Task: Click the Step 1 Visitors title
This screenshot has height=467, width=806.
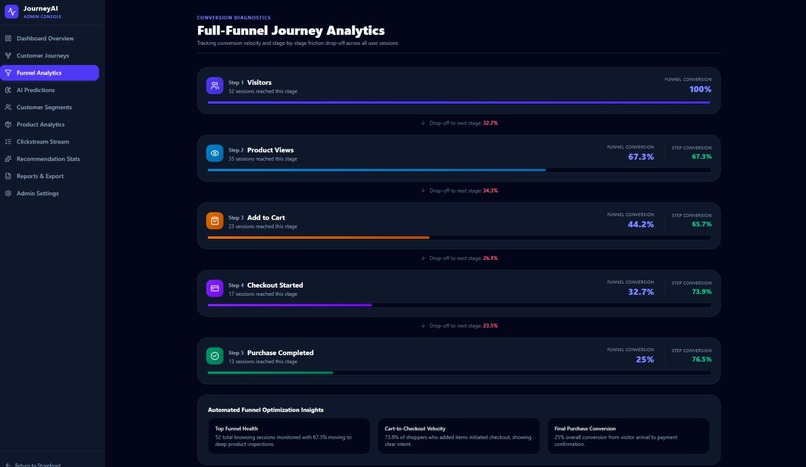Action: coord(250,82)
